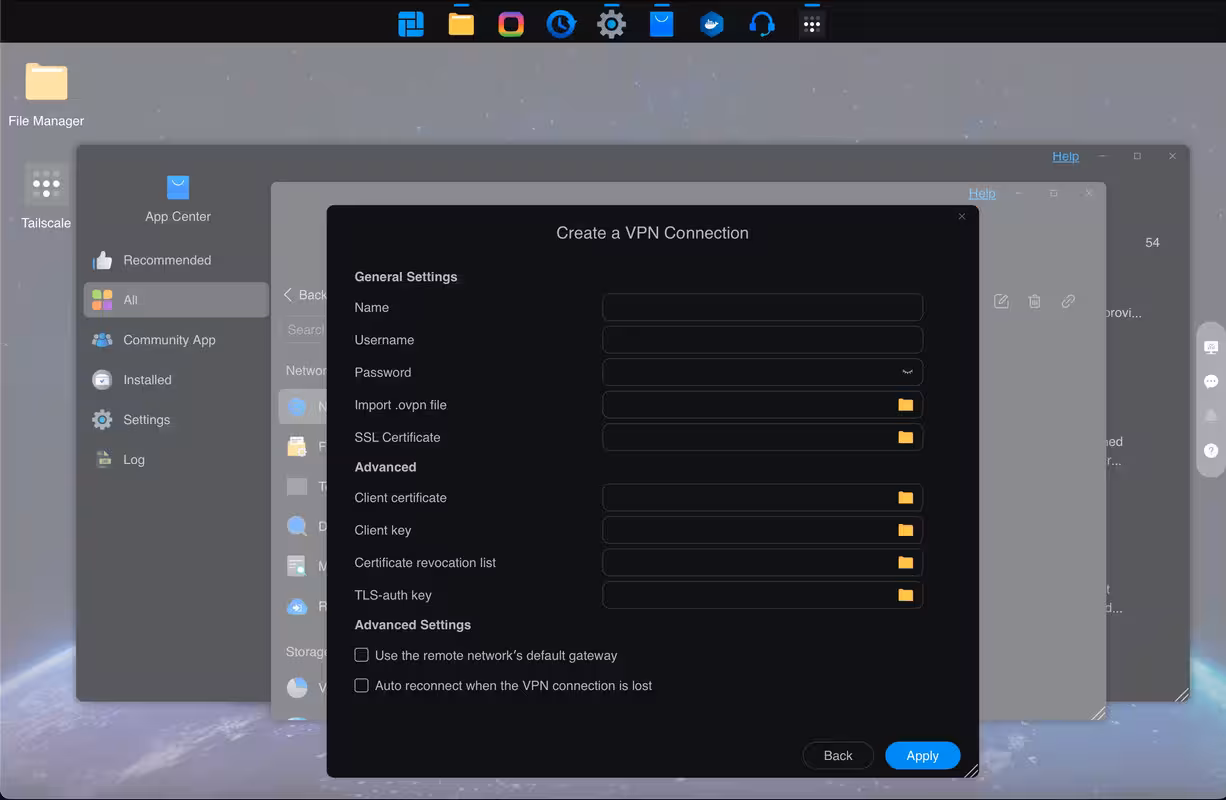Click the edit pencil icon behind dialog

[1001, 301]
